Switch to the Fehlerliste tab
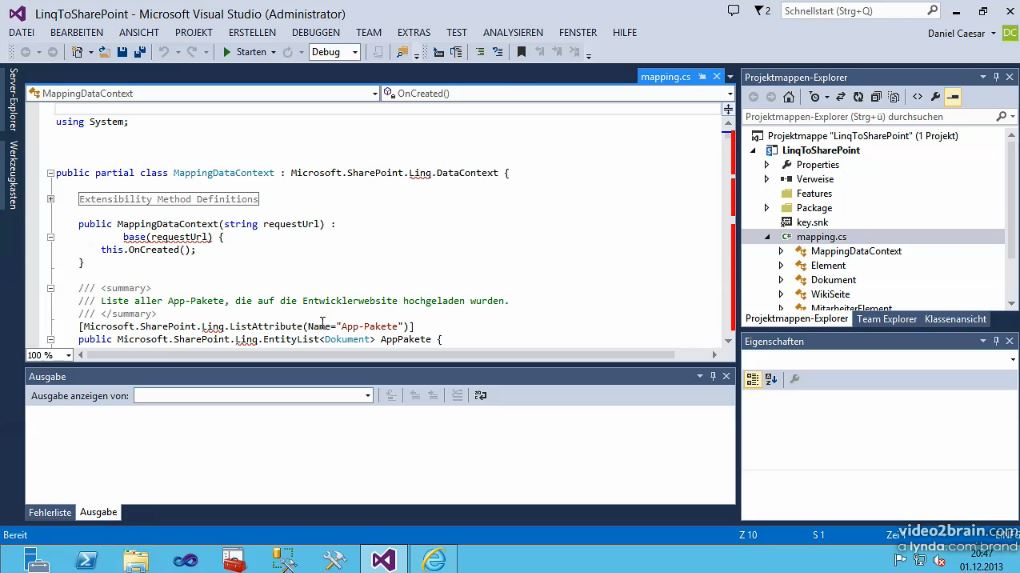Viewport: 1020px width, 573px height. [49, 513]
